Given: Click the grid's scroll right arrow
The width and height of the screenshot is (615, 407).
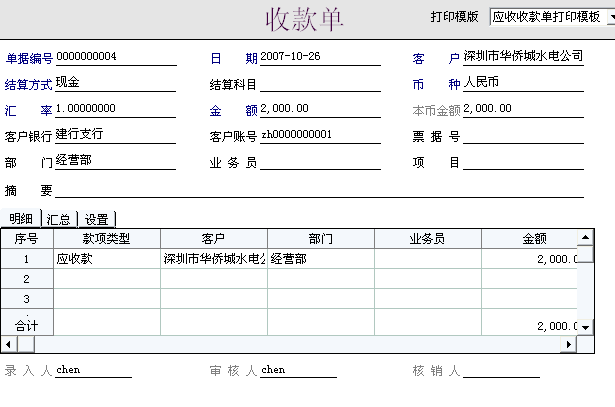Looking at the screenshot, I should point(569,345).
